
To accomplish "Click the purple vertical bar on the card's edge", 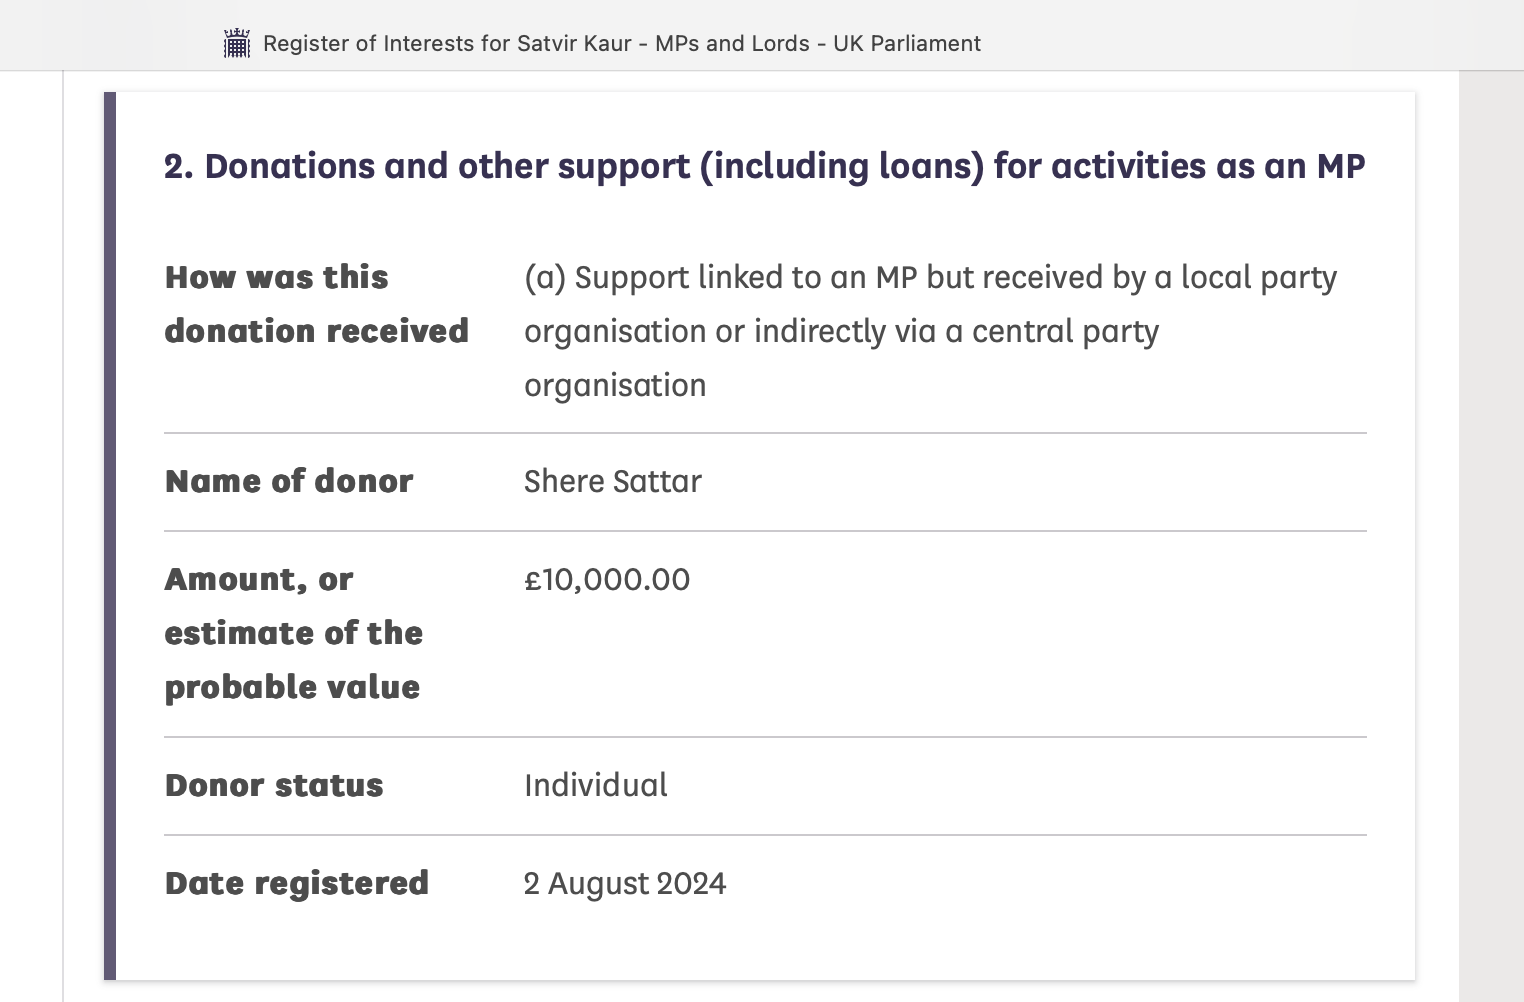I will click(110, 535).
